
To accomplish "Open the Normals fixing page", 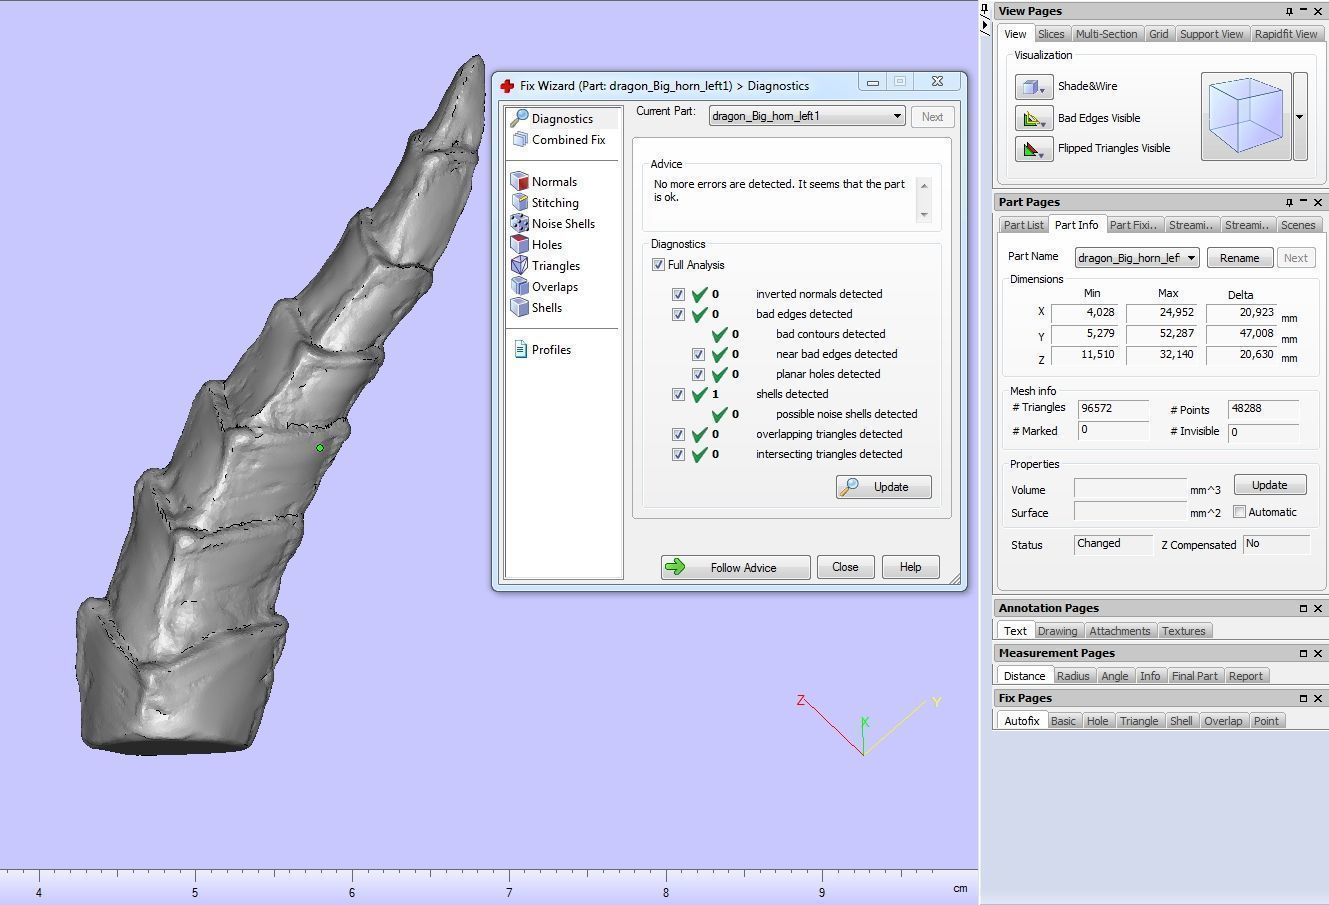I will (x=544, y=182).
